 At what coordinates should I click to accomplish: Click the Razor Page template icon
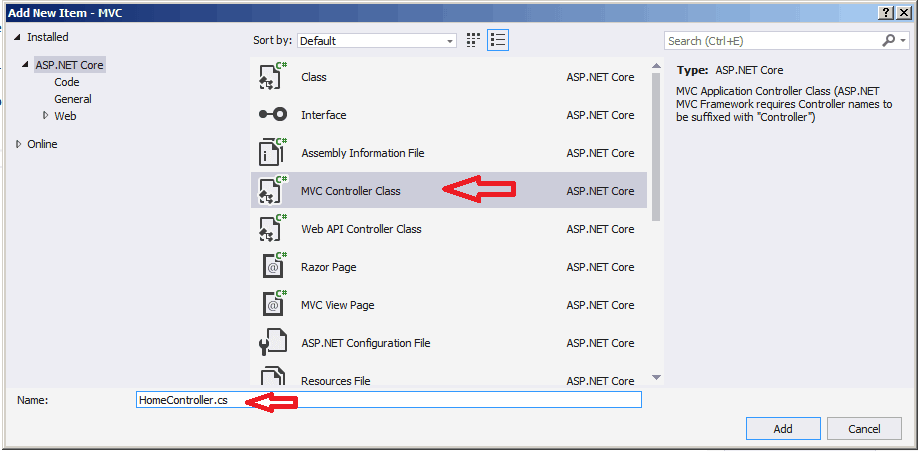pyautogui.click(x=273, y=267)
